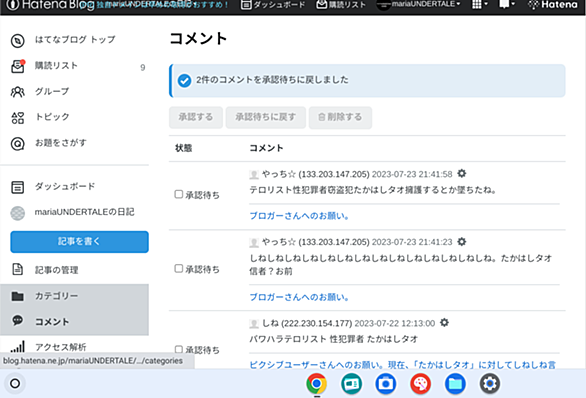This screenshot has width=586, height=398.
Task: Click the blue checkmark in notification banner
Action: click(x=184, y=80)
